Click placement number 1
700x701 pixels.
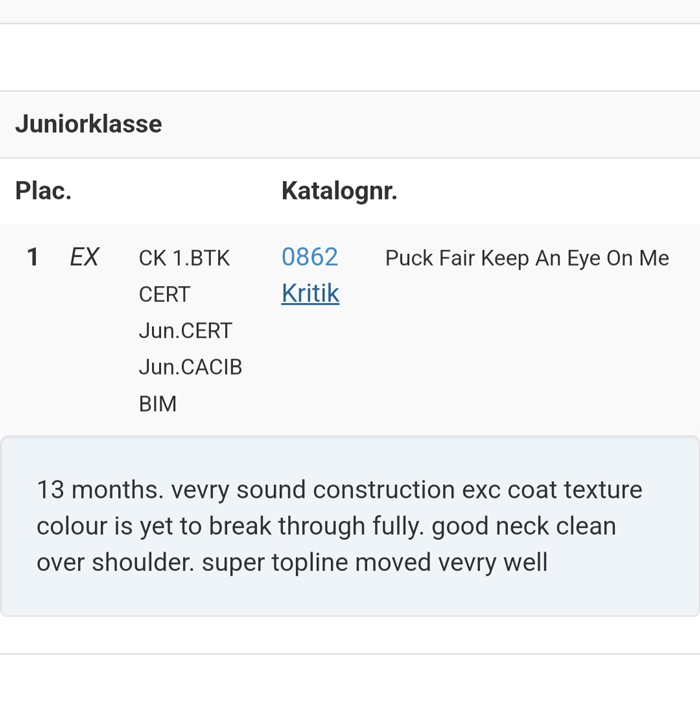click(33, 258)
